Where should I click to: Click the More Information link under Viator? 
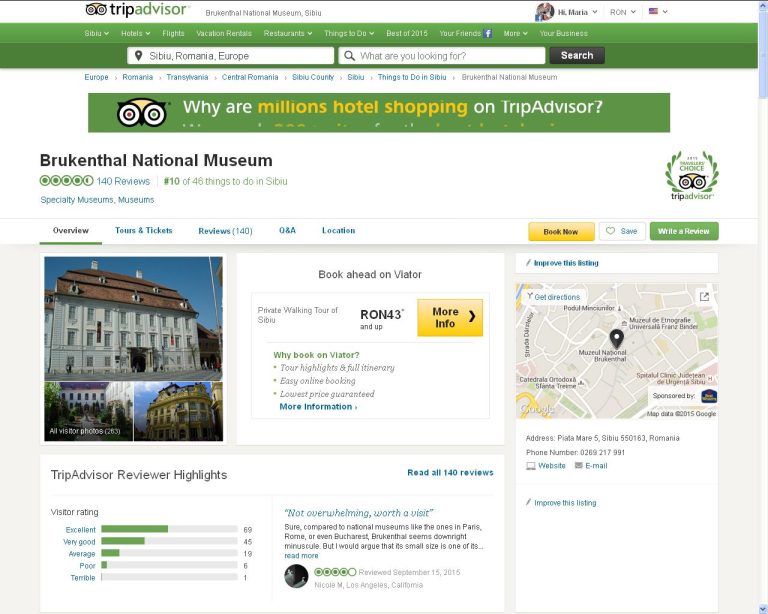(x=318, y=406)
